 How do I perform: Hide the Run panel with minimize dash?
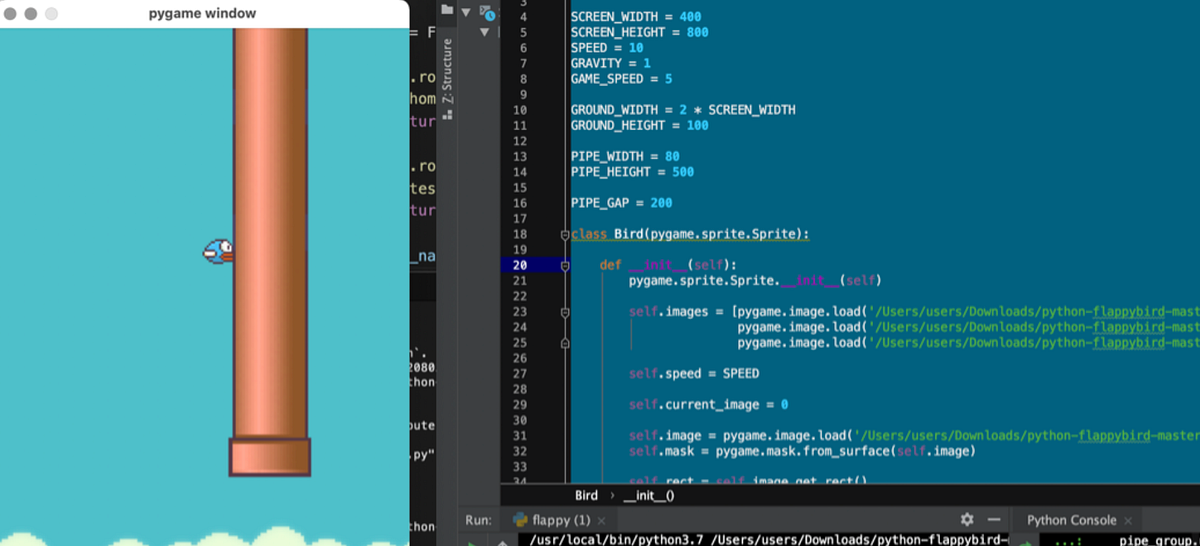[993, 520]
